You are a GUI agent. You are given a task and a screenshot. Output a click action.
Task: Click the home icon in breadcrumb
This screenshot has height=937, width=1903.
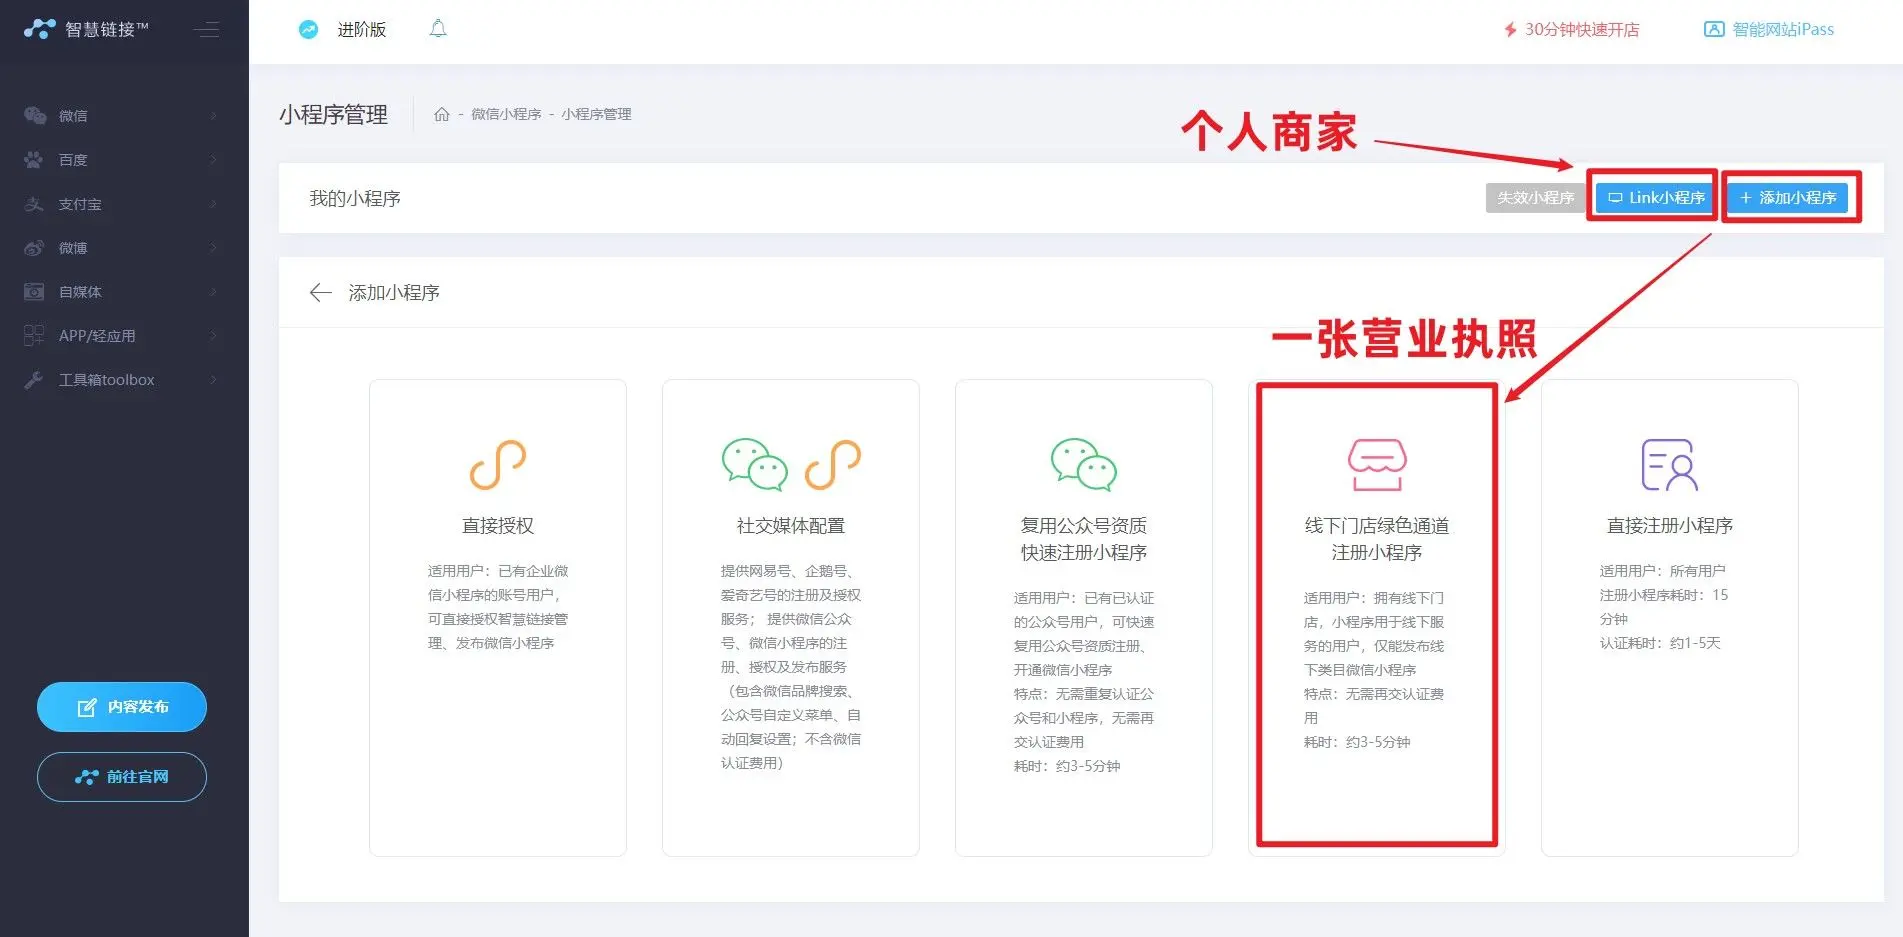[441, 114]
